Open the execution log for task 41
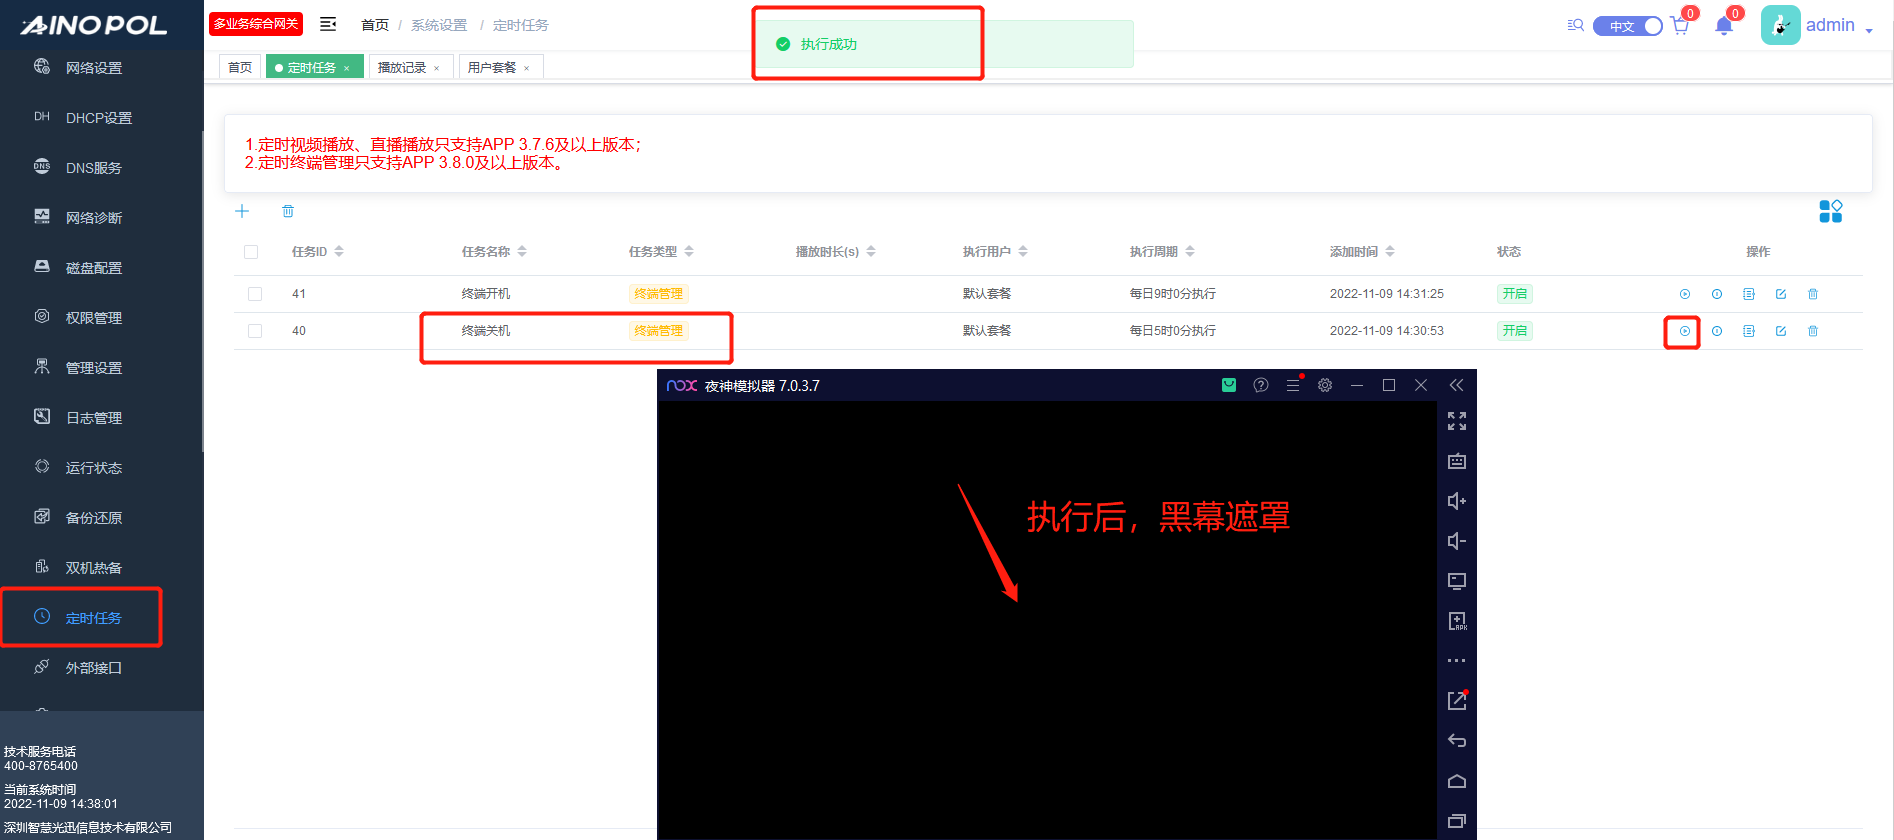 (x=1749, y=294)
